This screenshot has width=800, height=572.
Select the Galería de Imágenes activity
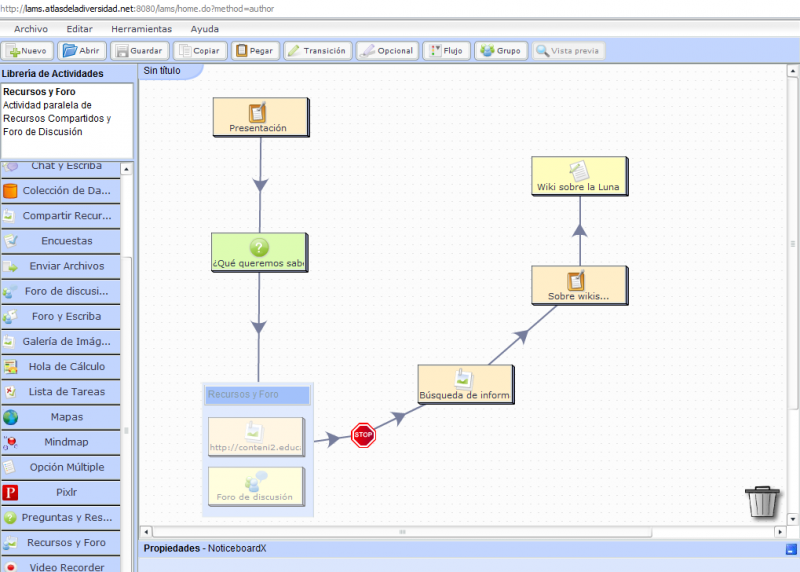click(x=61, y=341)
